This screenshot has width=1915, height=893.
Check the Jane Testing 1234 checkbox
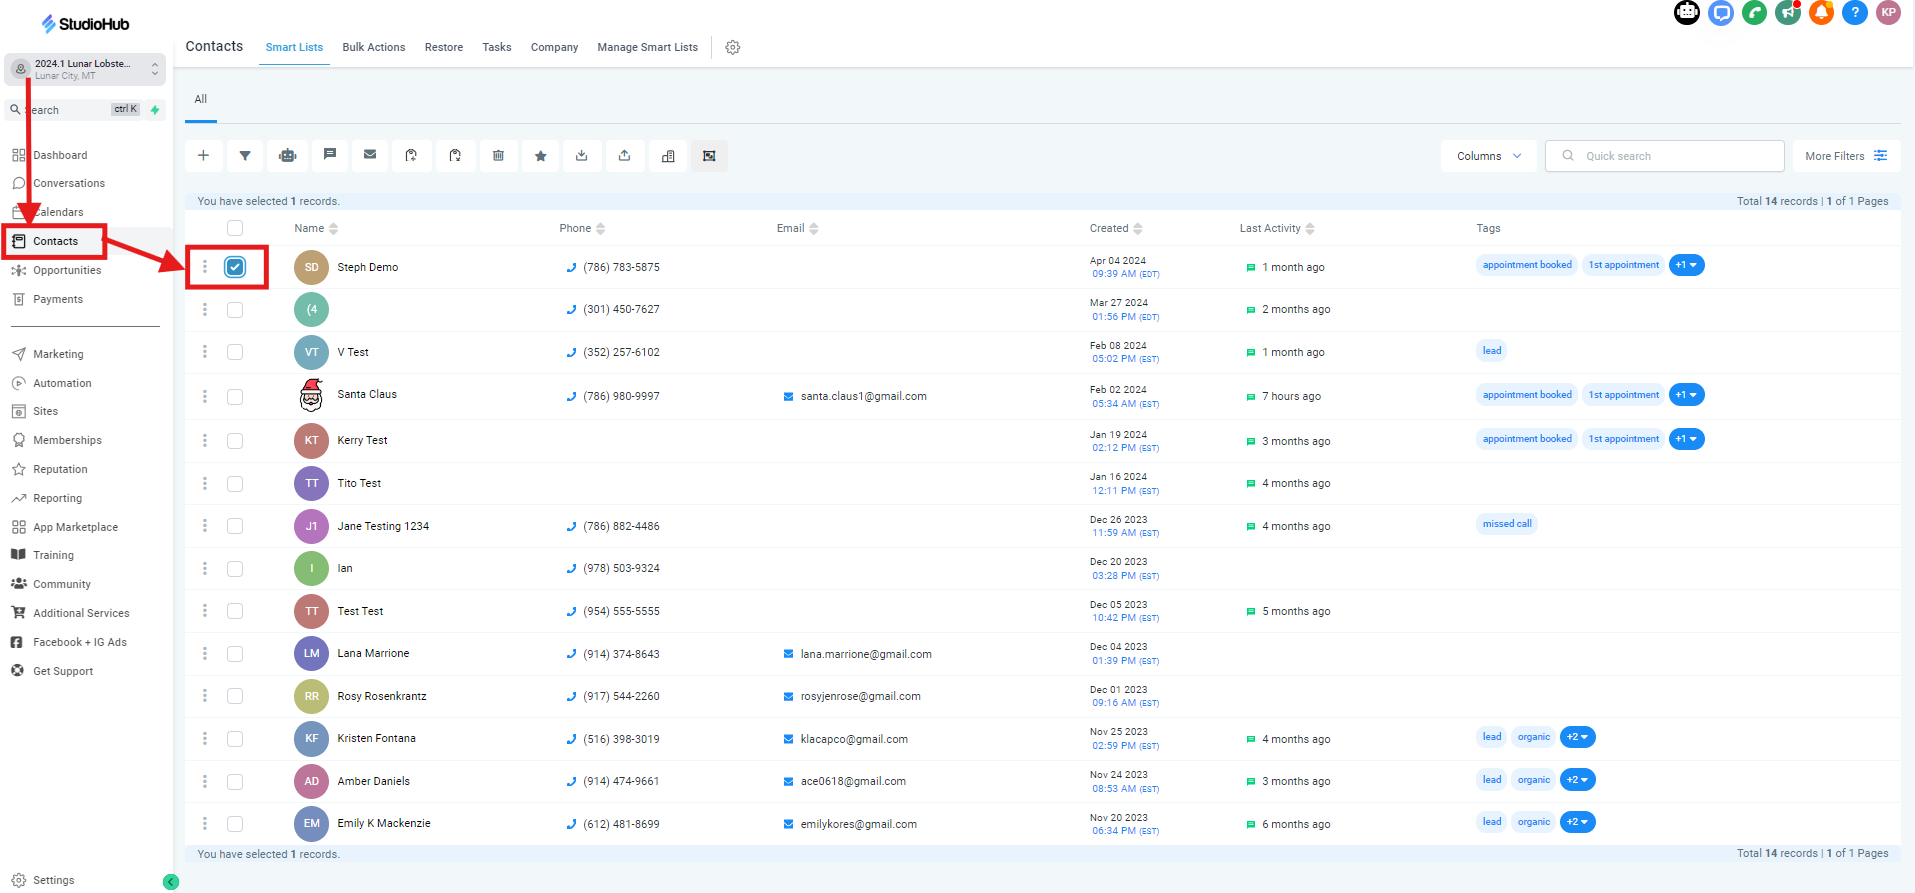pyautogui.click(x=235, y=526)
